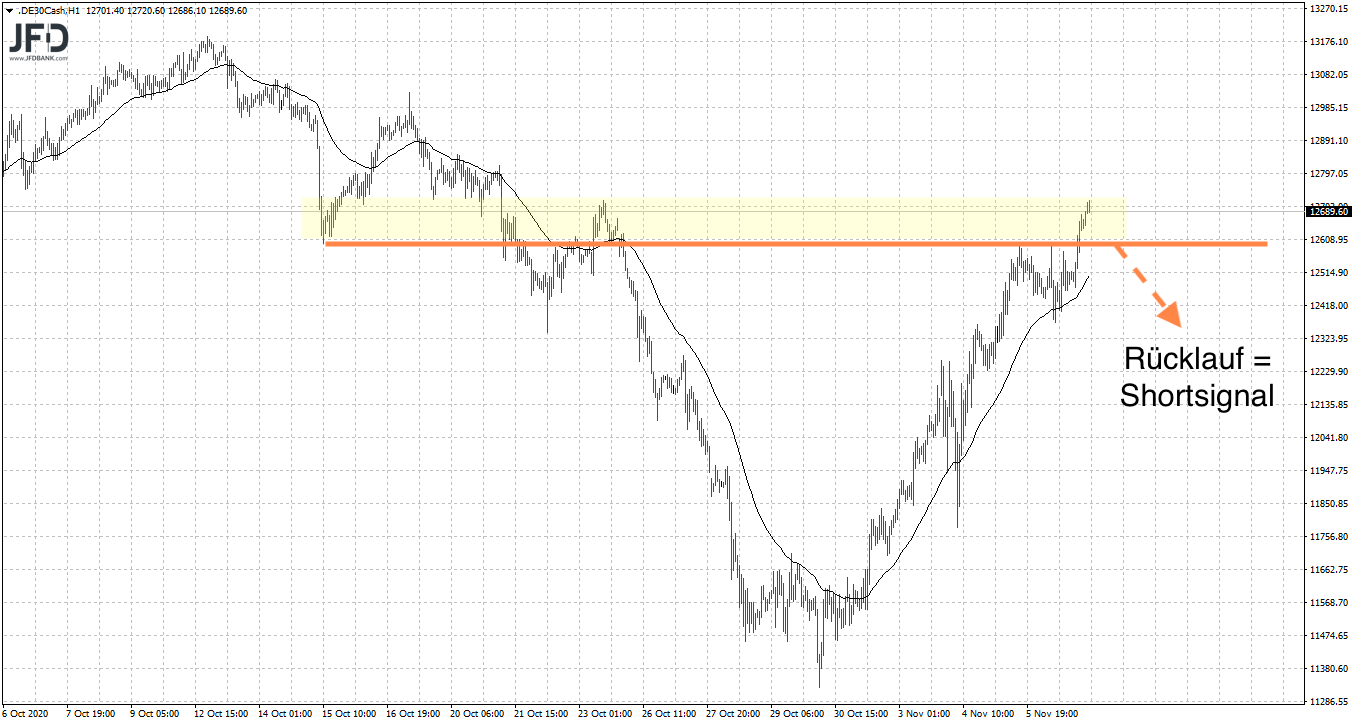Viewport: 1355px width, 725px height.
Task: Click the 13270.15 price axis label
Action: point(1329,9)
